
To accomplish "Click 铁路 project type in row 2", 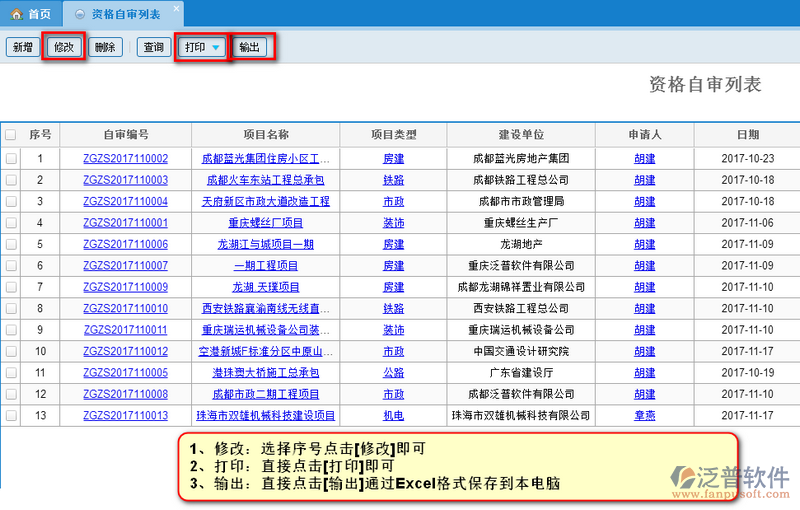I will 393,180.
